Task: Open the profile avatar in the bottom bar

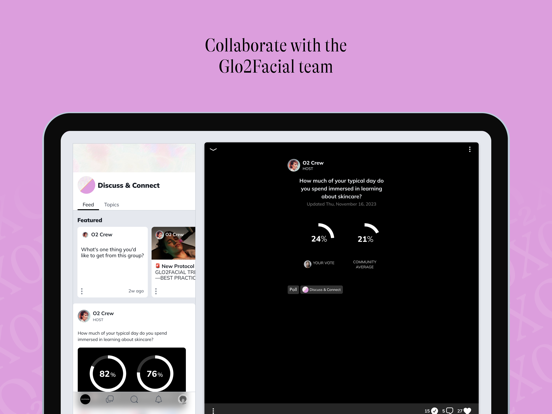Action: tap(182, 399)
